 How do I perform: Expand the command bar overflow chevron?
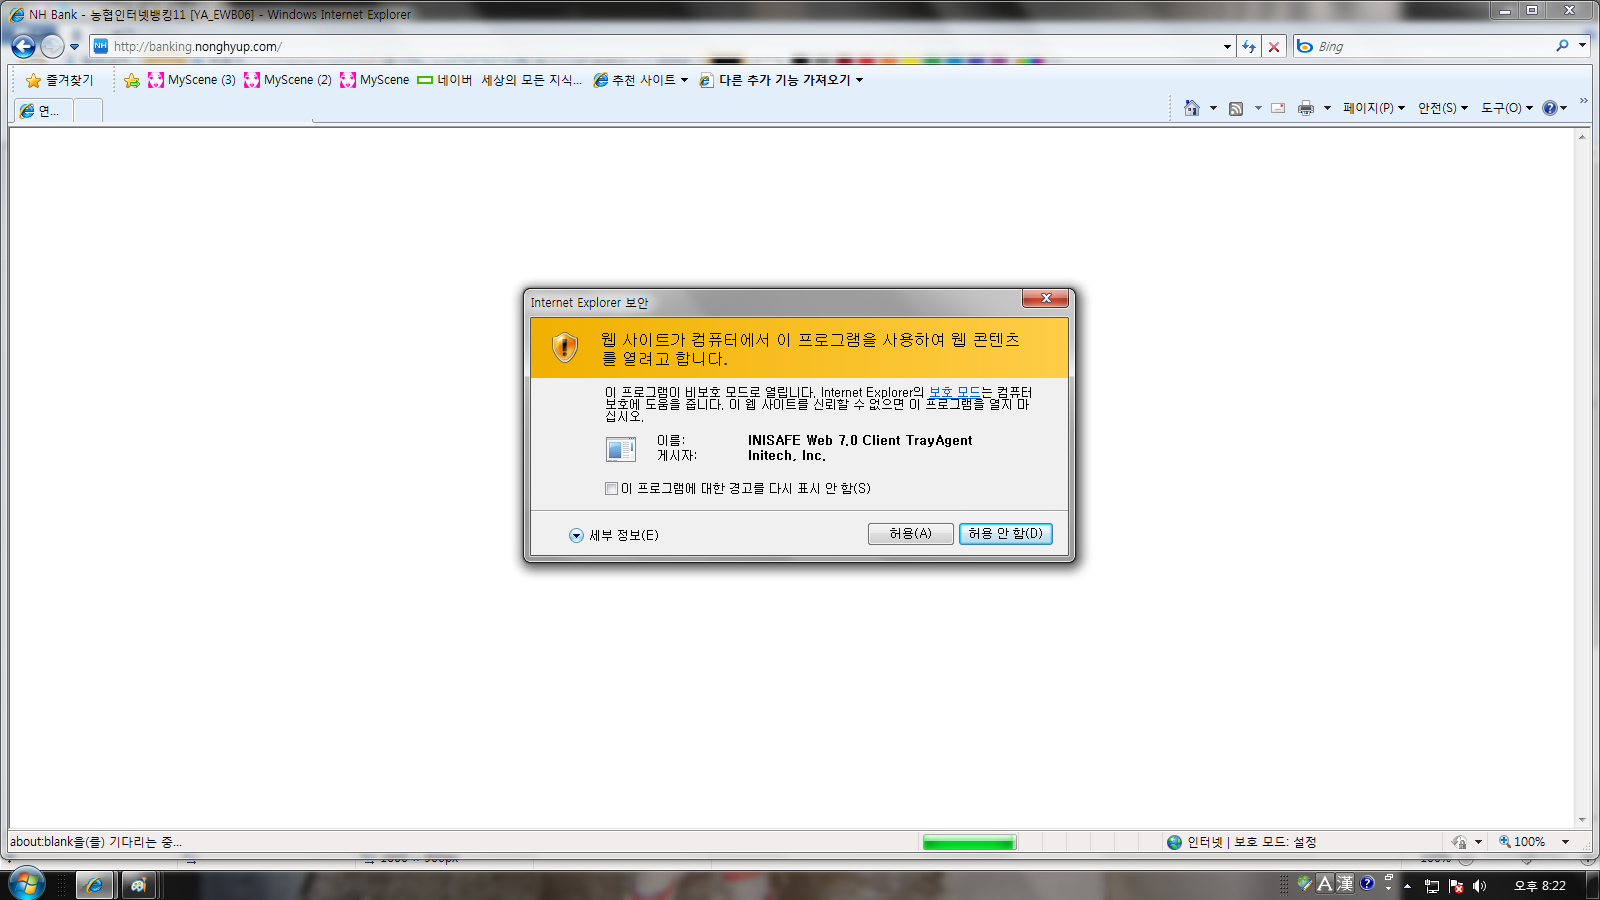1584,101
